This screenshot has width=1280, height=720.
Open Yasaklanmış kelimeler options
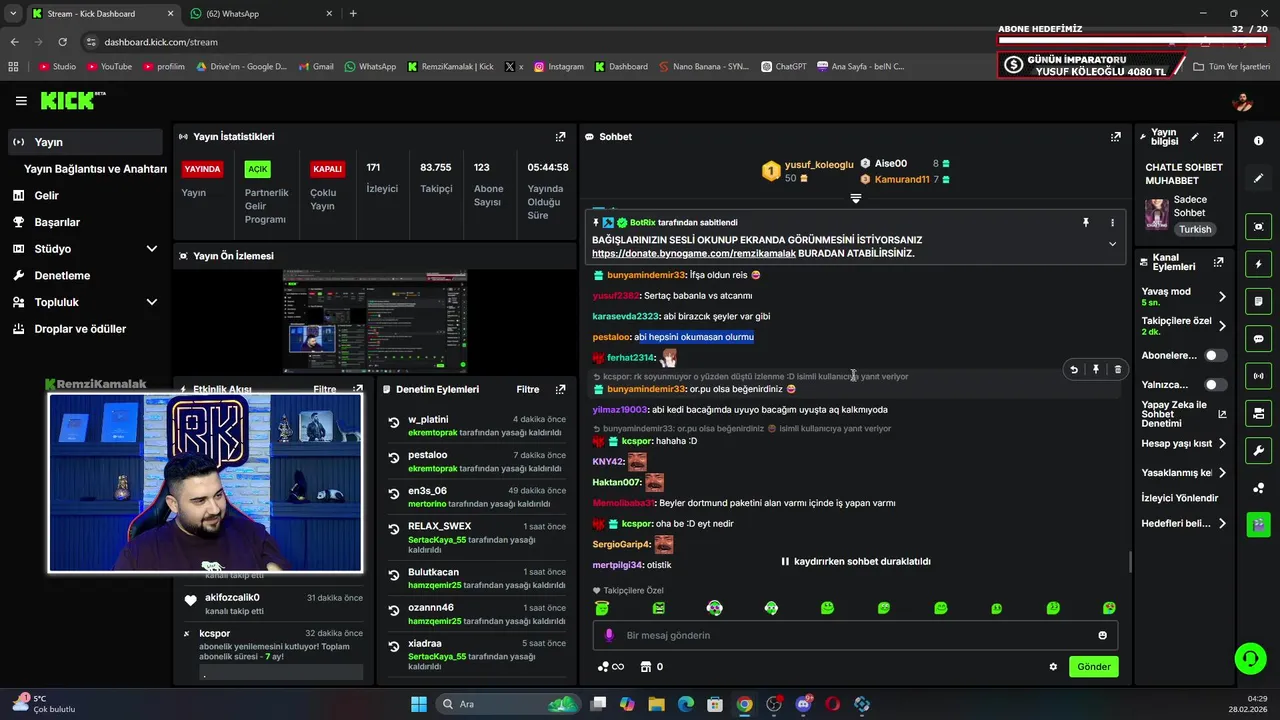click(1184, 473)
